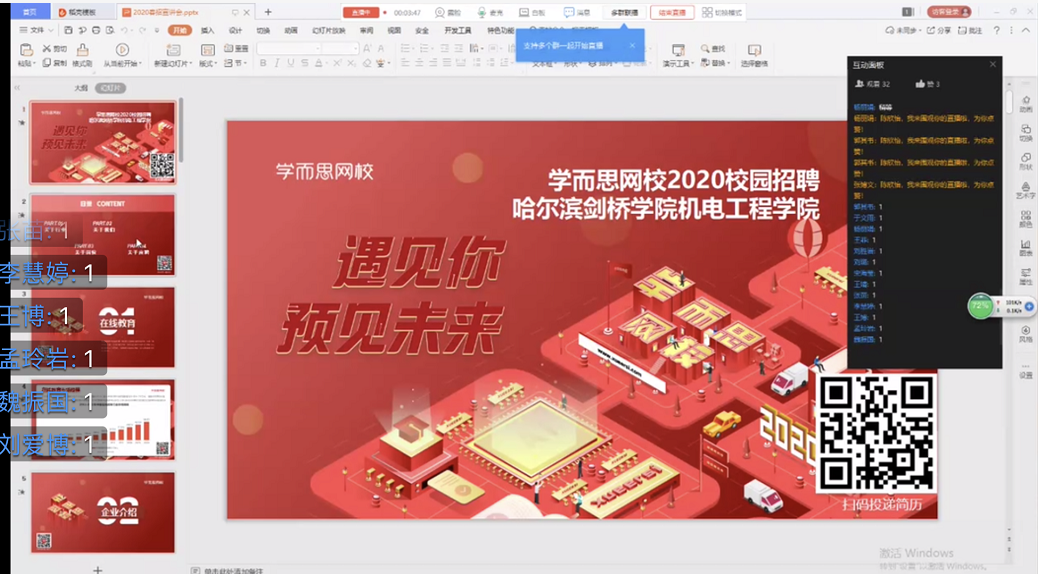The width and height of the screenshot is (1038, 574).
Task: Click the New Slide icon
Action: 173,50
